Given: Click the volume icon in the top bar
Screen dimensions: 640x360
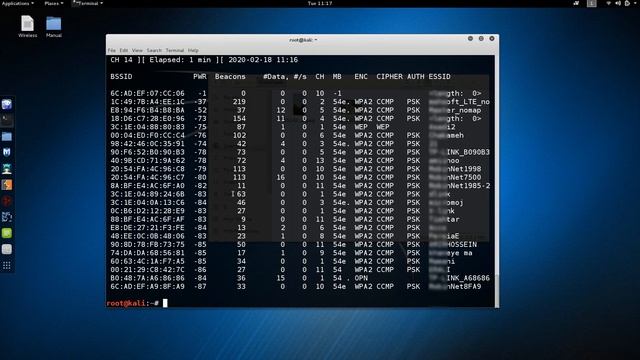Looking at the screenshot, I should pos(618,3).
